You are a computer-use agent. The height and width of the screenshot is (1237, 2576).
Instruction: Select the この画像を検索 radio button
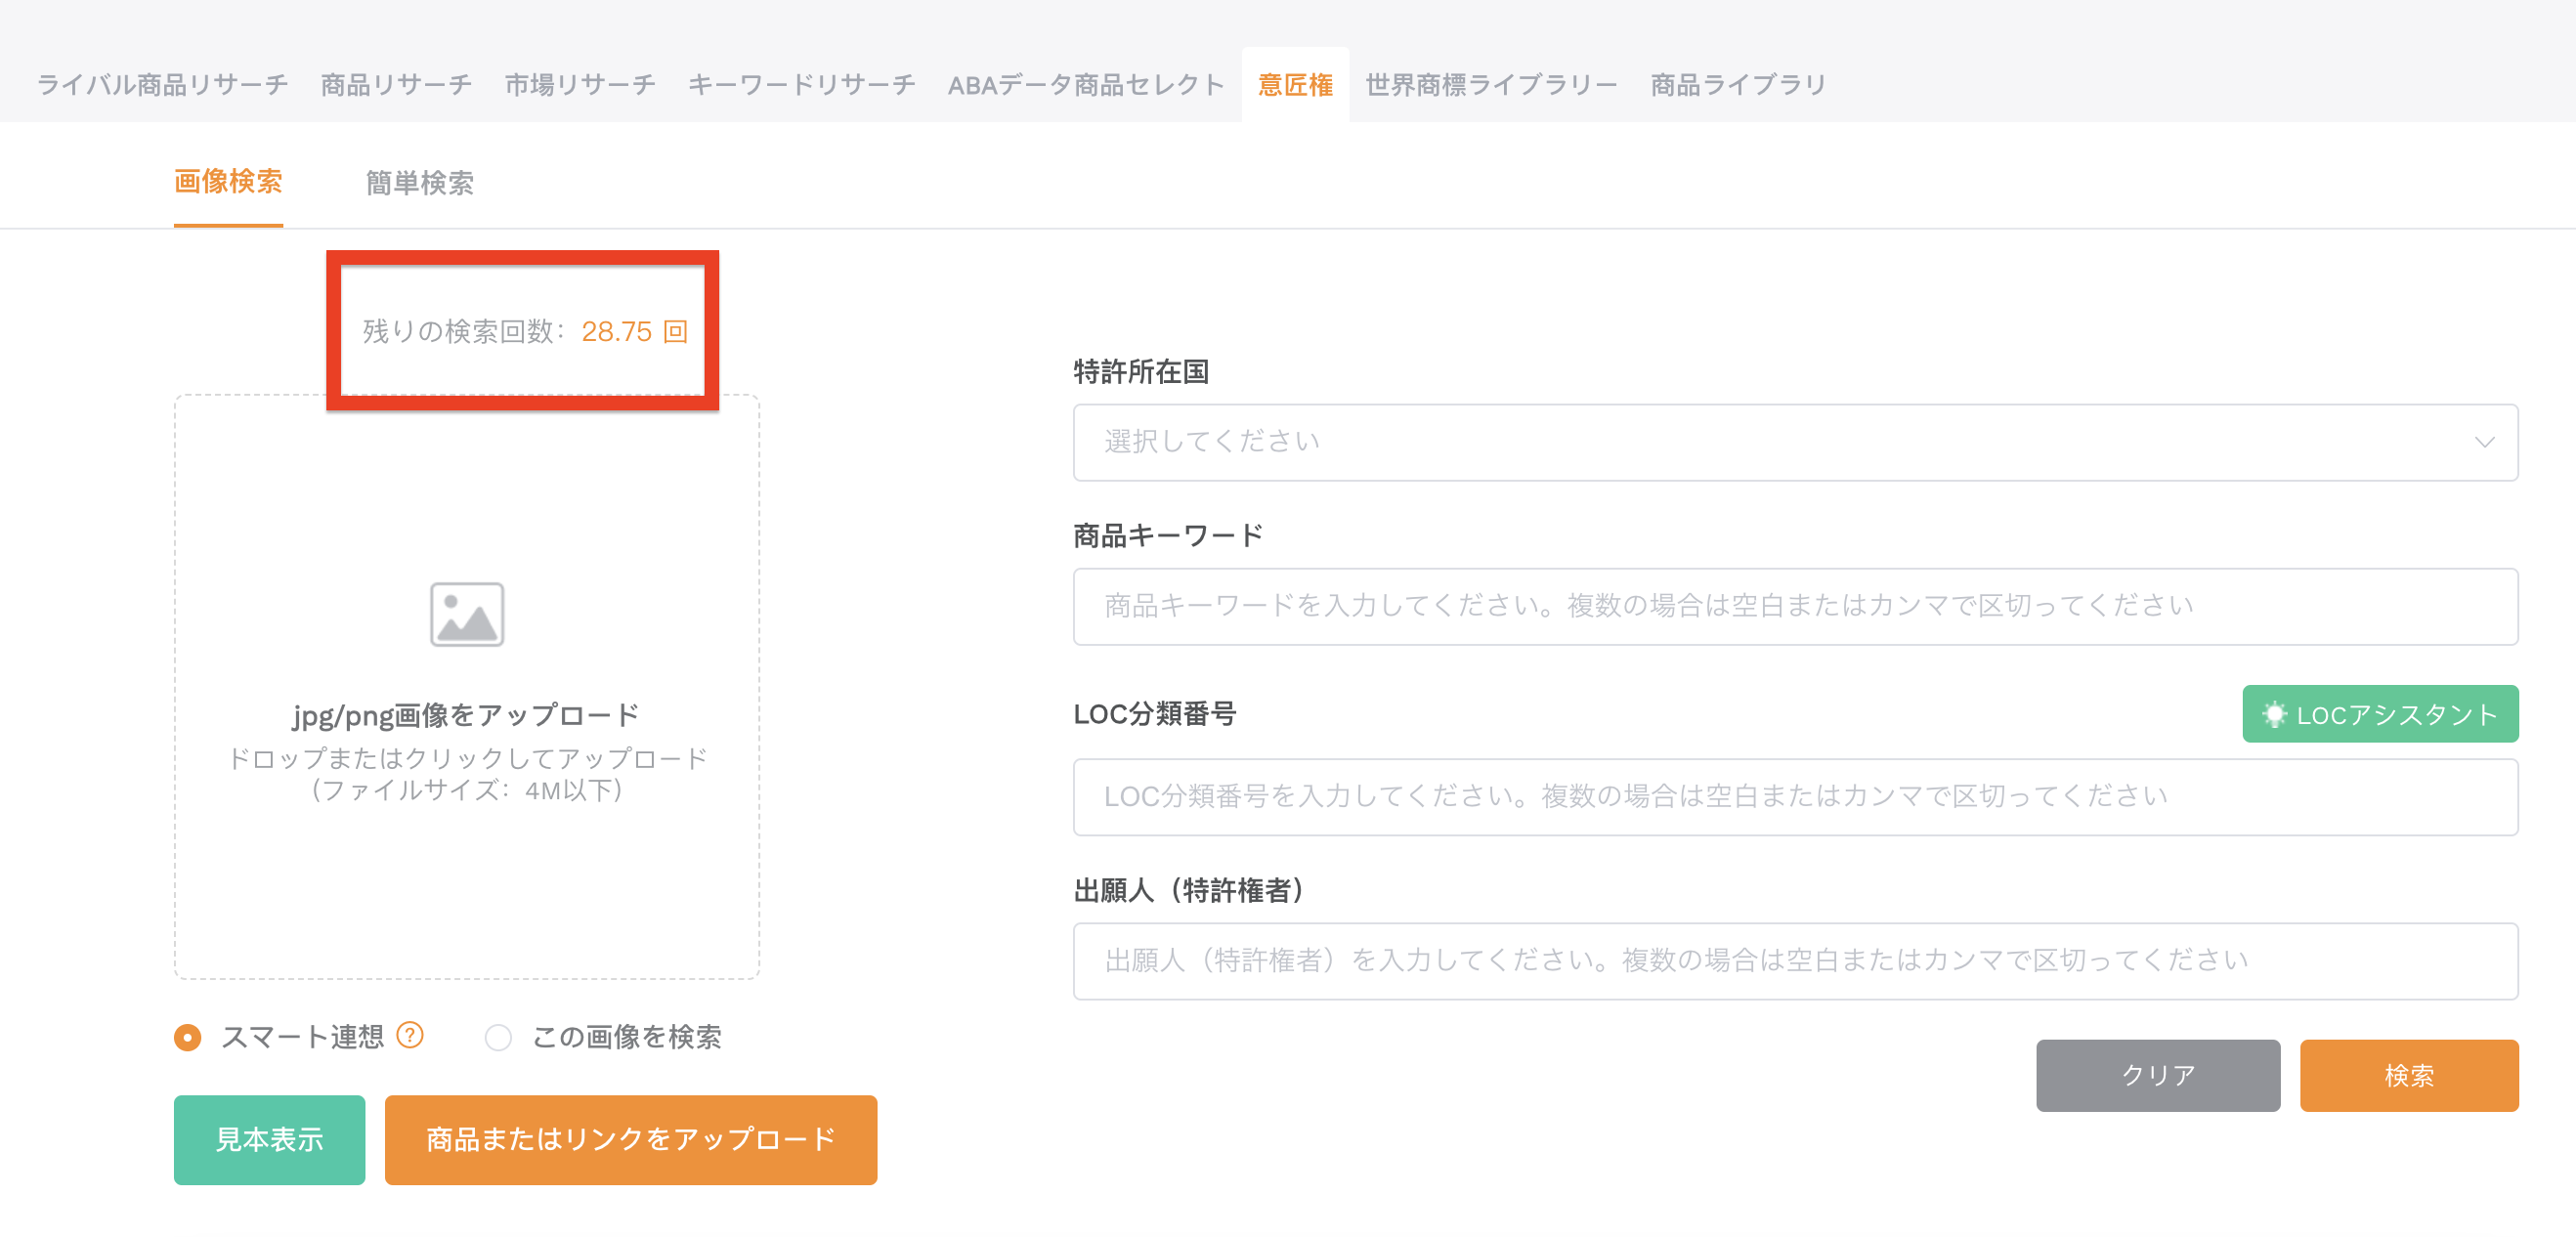pyautogui.click(x=498, y=1037)
